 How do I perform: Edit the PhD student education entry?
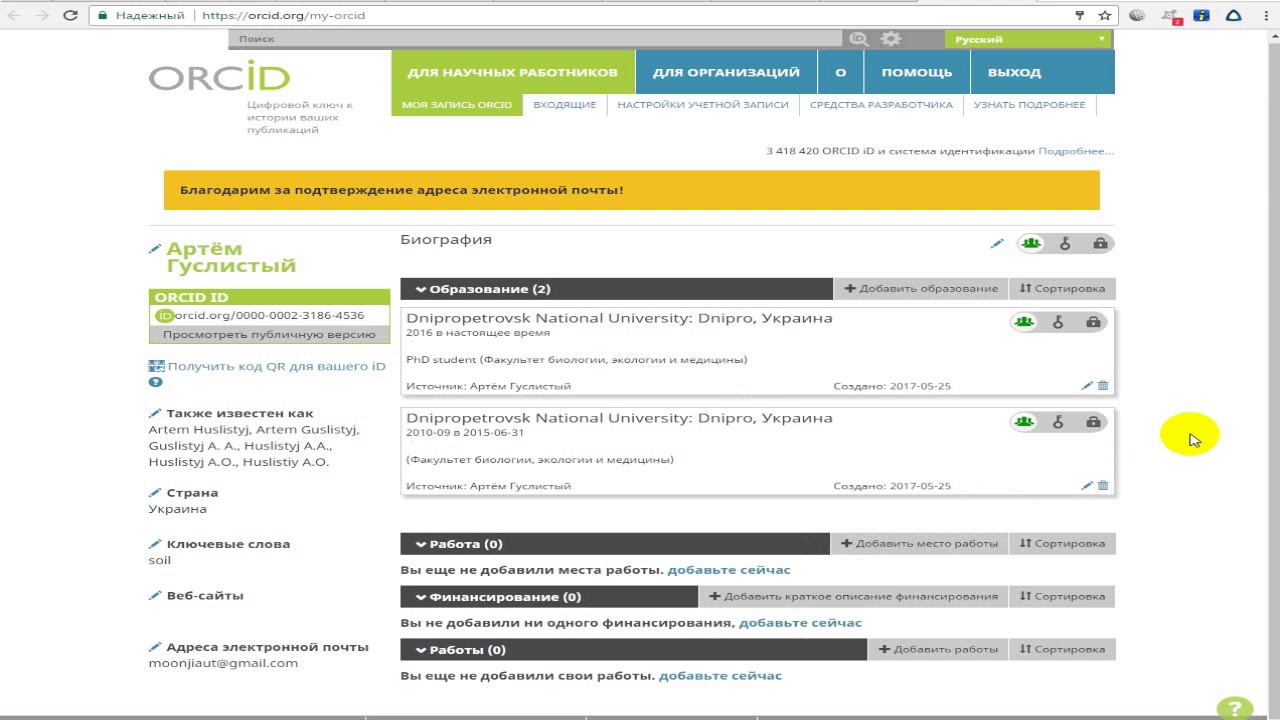[1087, 386]
